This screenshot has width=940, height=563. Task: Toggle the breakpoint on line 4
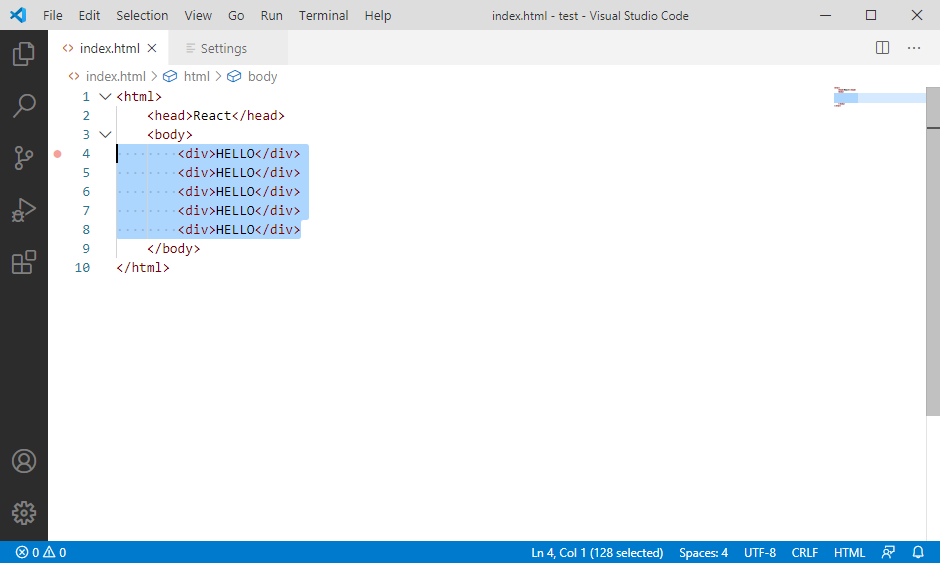(x=58, y=154)
